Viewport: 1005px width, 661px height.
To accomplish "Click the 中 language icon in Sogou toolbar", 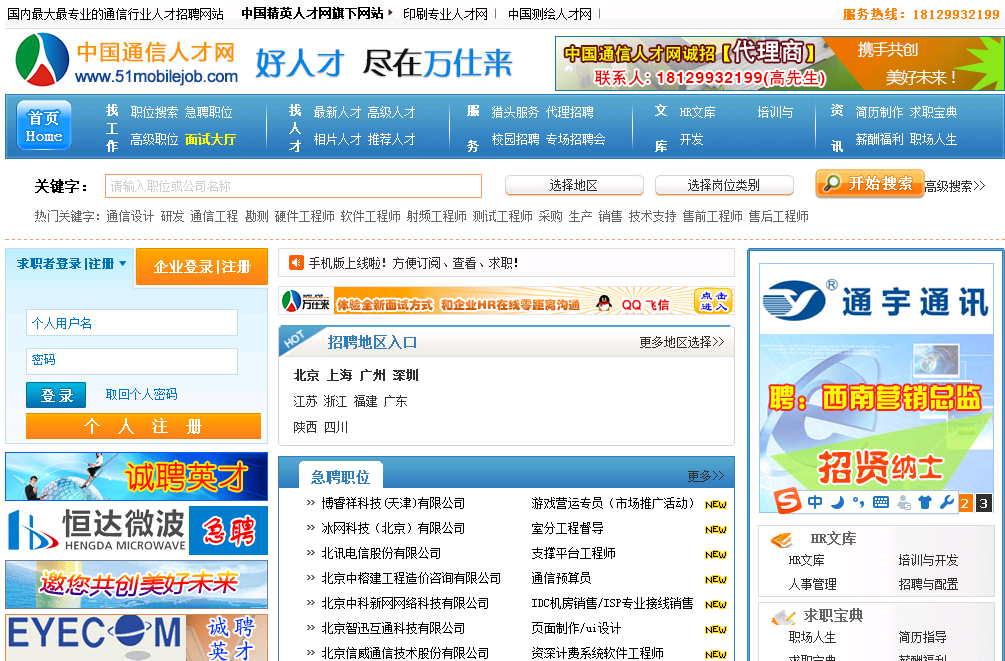I will pos(815,502).
